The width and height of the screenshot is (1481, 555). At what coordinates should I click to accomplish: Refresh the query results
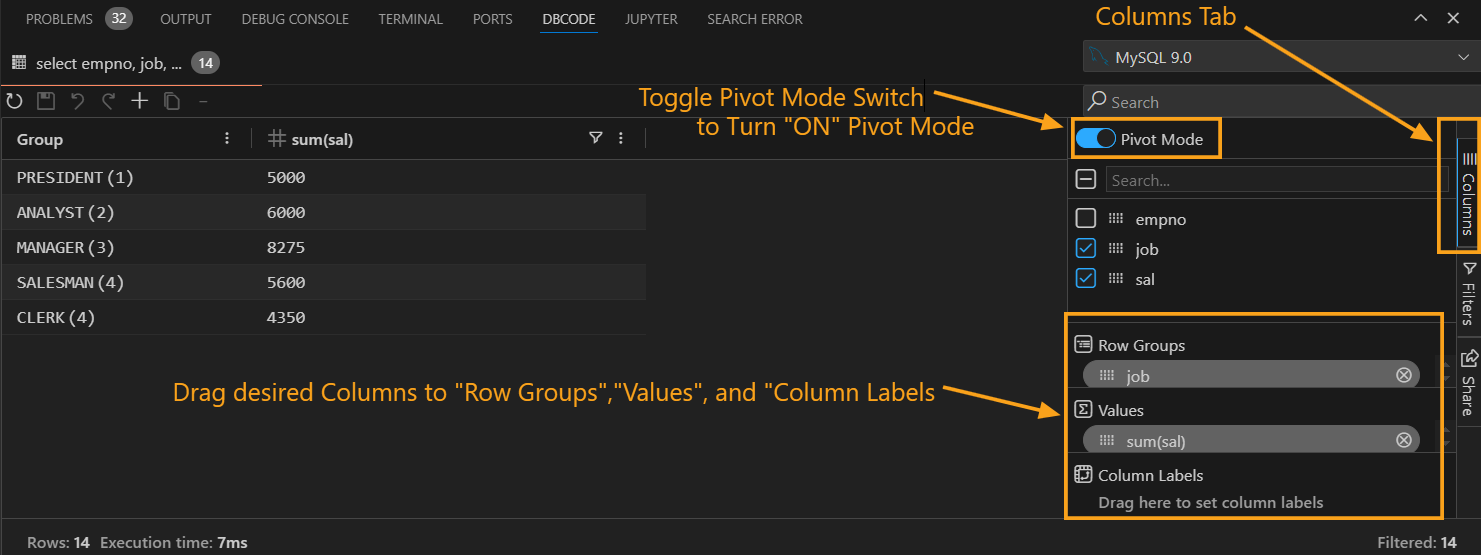tap(14, 100)
